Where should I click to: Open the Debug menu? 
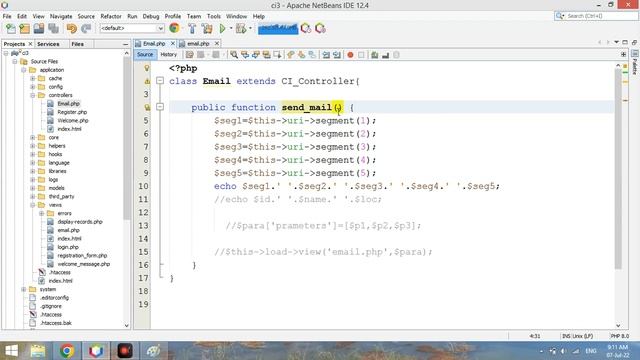pyautogui.click(x=151, y=16)
